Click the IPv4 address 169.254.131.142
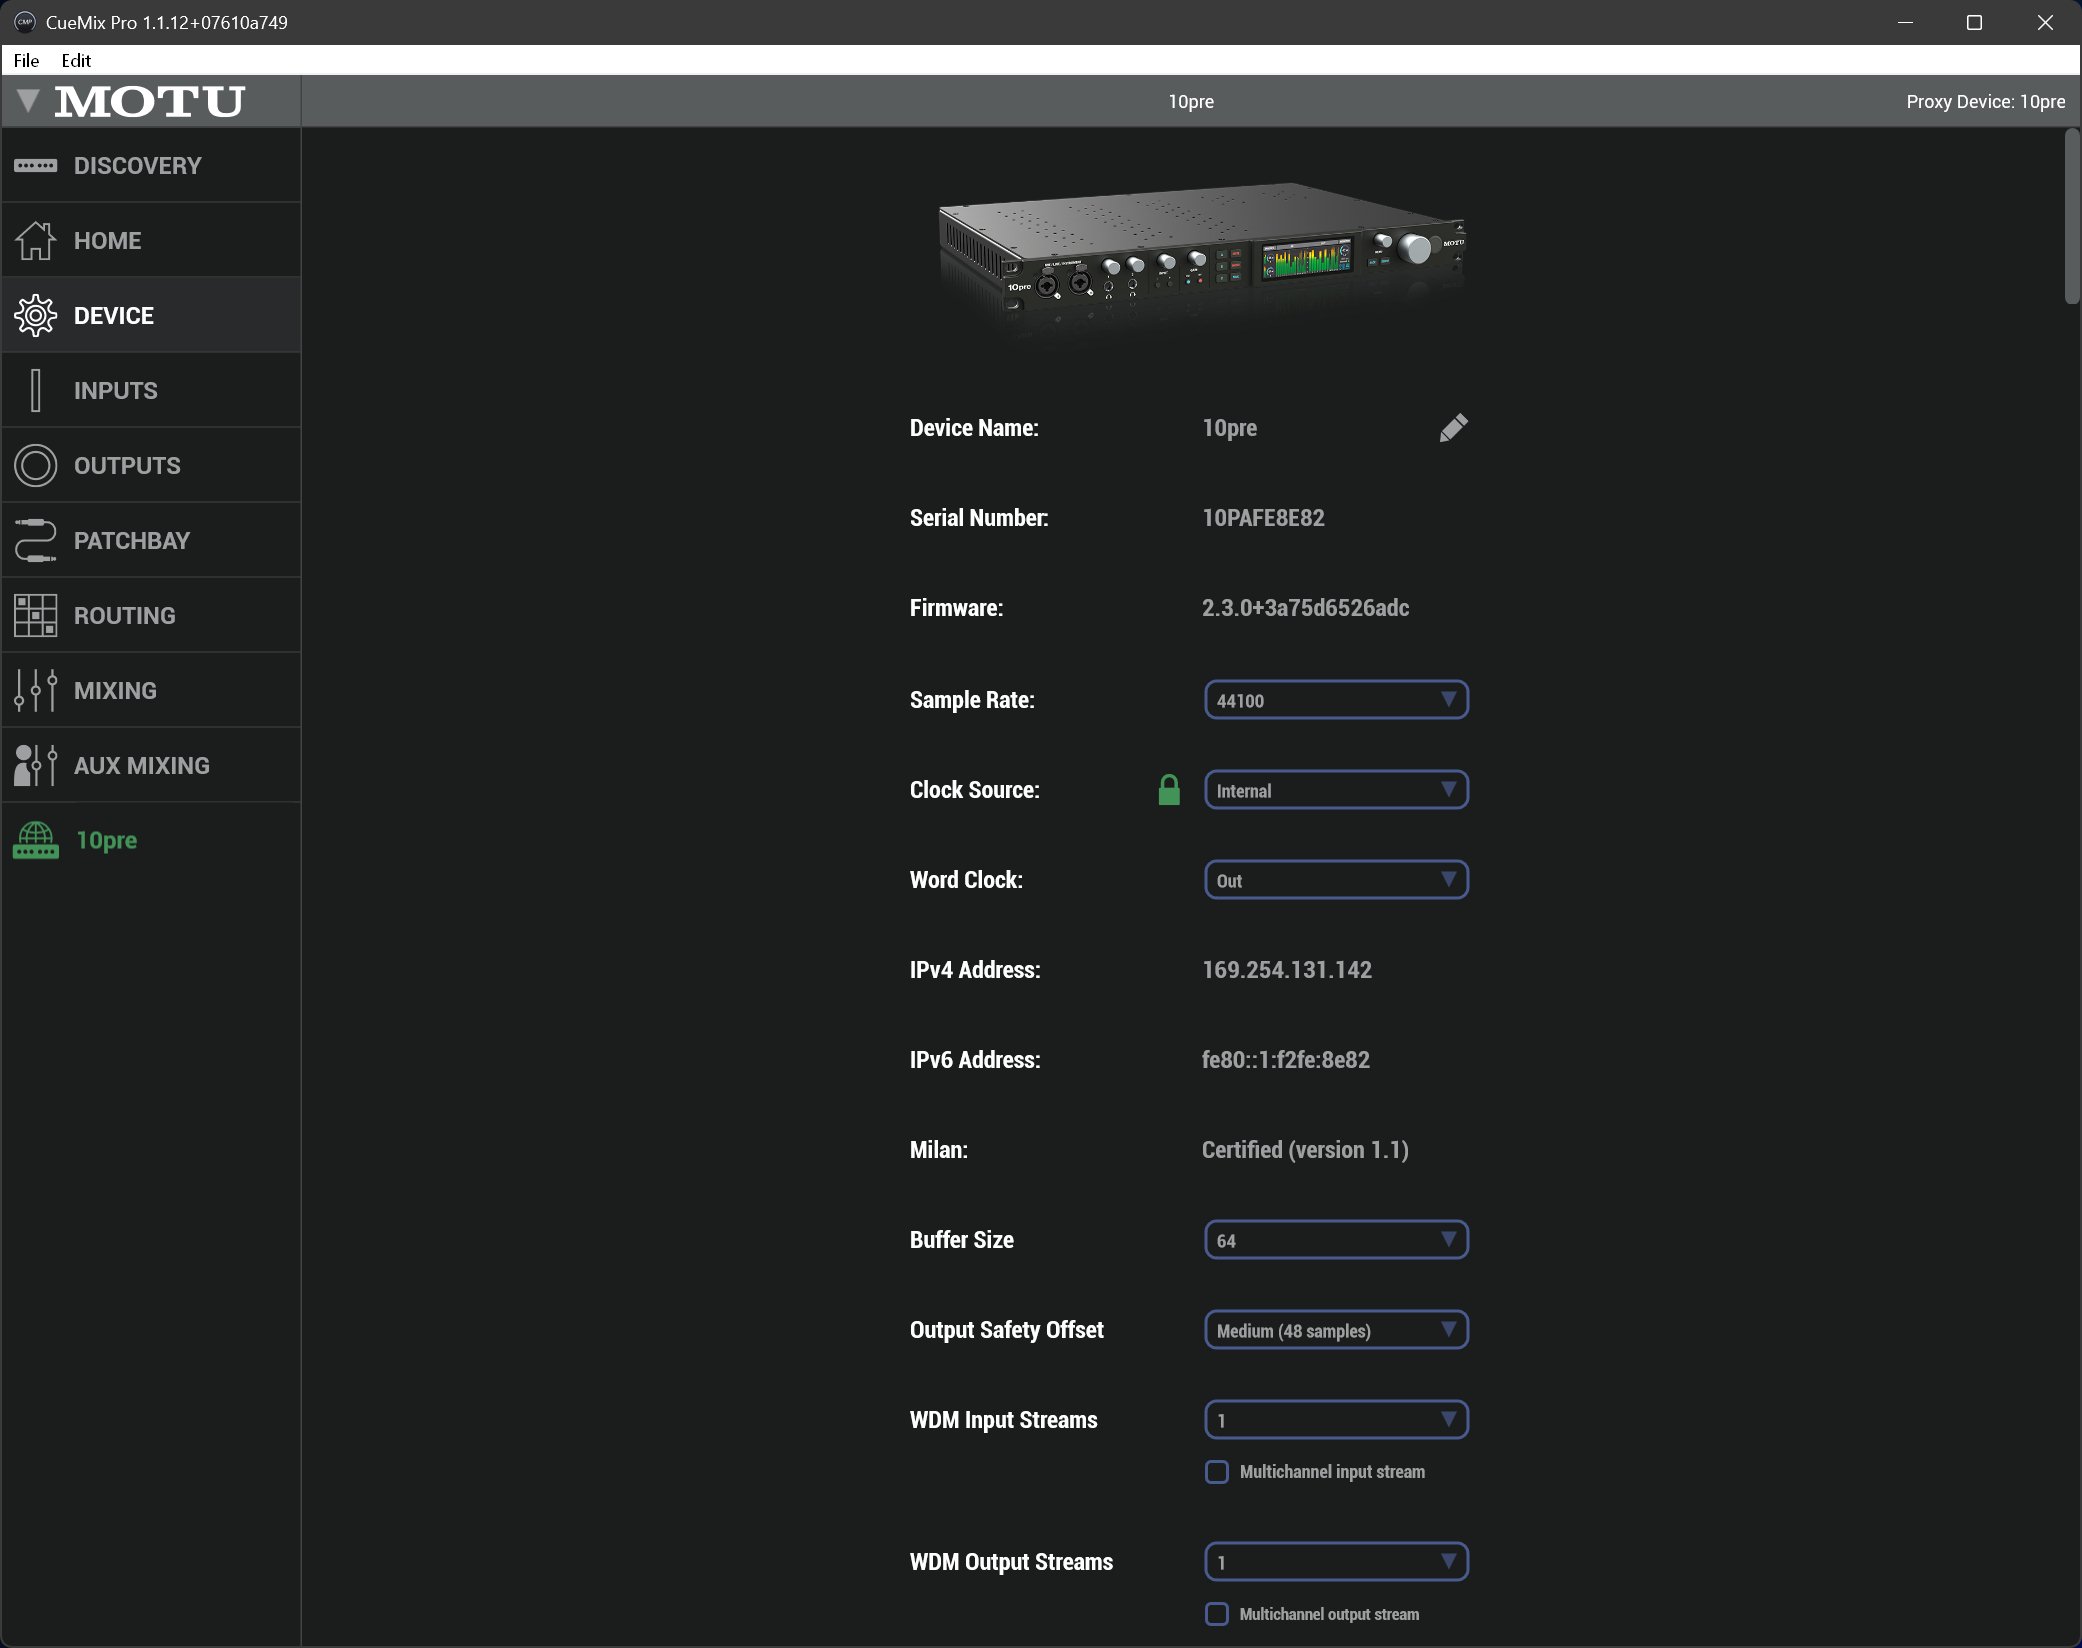Viewport: 2082px width, 1648px height. (1287, 970)
